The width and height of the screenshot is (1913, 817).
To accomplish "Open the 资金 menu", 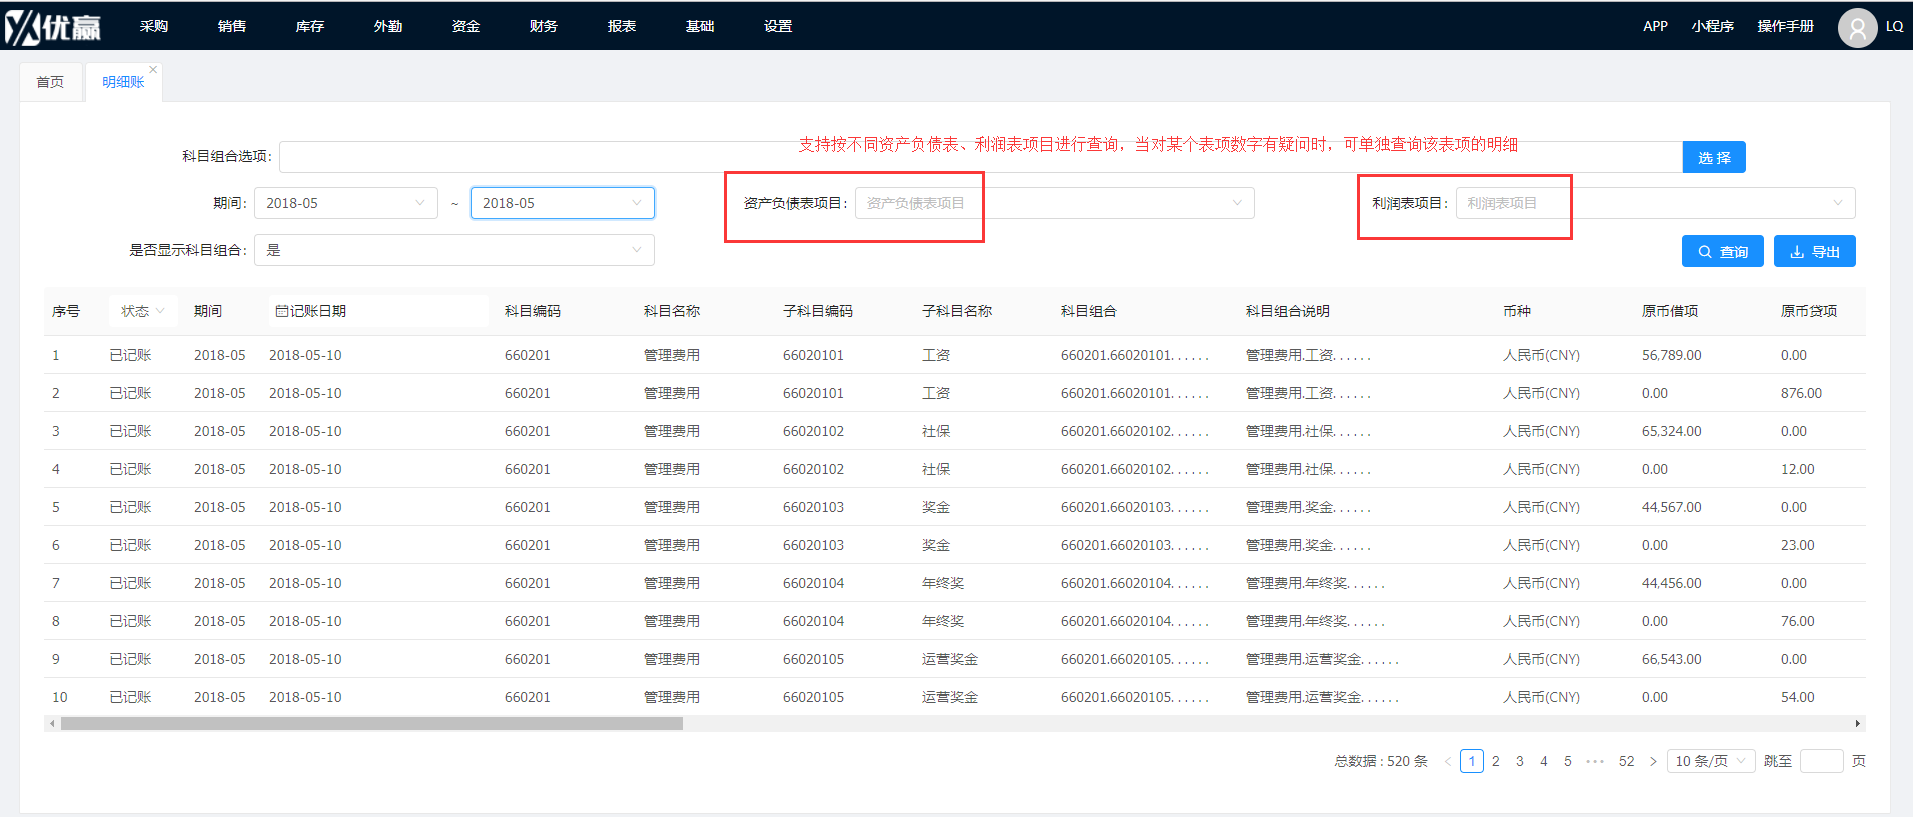I will coord(466,26).
